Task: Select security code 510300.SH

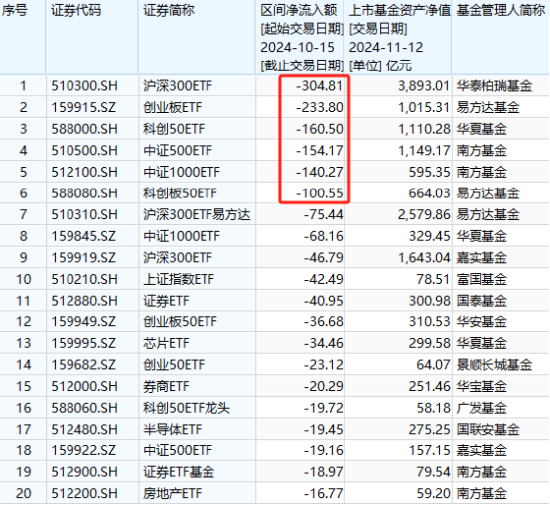Action: (x=84, y=86)
